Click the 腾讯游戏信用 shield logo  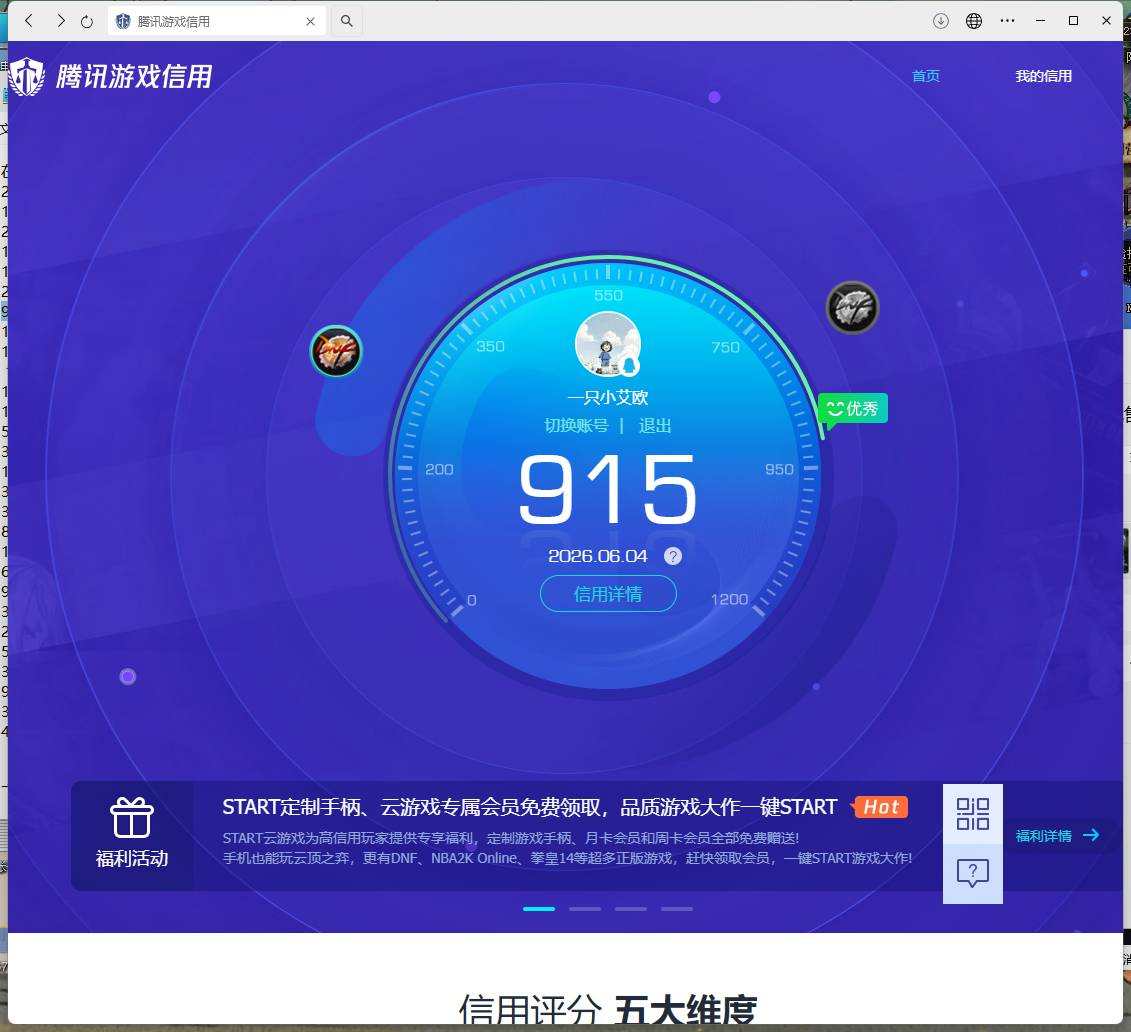tap(27, 76)
